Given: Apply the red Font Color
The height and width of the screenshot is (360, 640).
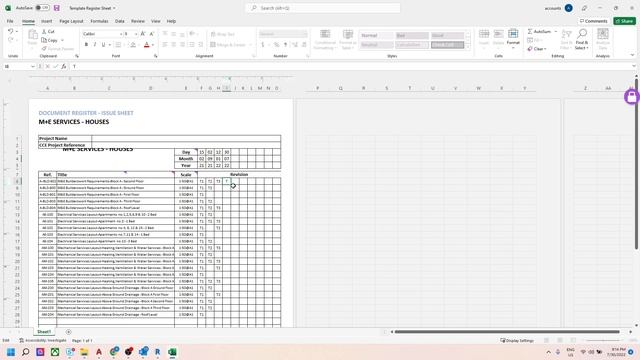Looking at the screenshot, I should tap(147, 44).
